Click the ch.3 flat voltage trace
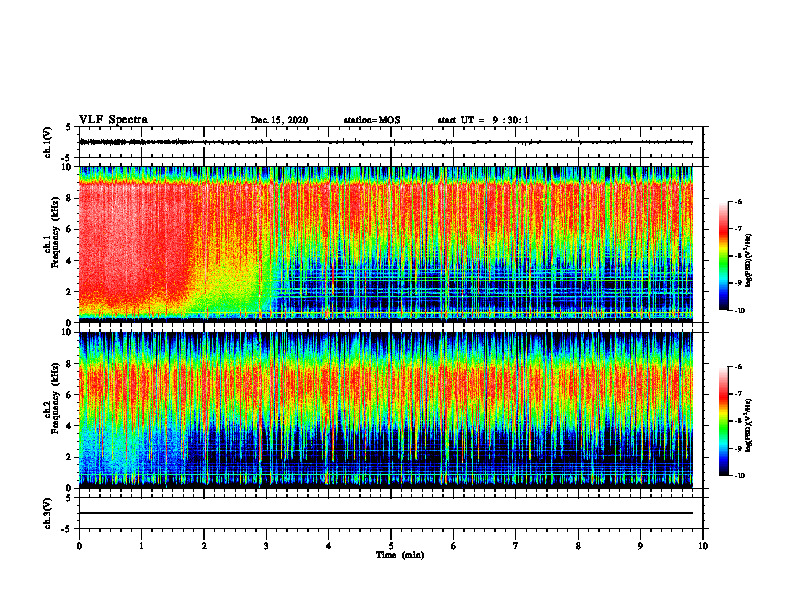792x612 pixels. click(x=386, y=513)
